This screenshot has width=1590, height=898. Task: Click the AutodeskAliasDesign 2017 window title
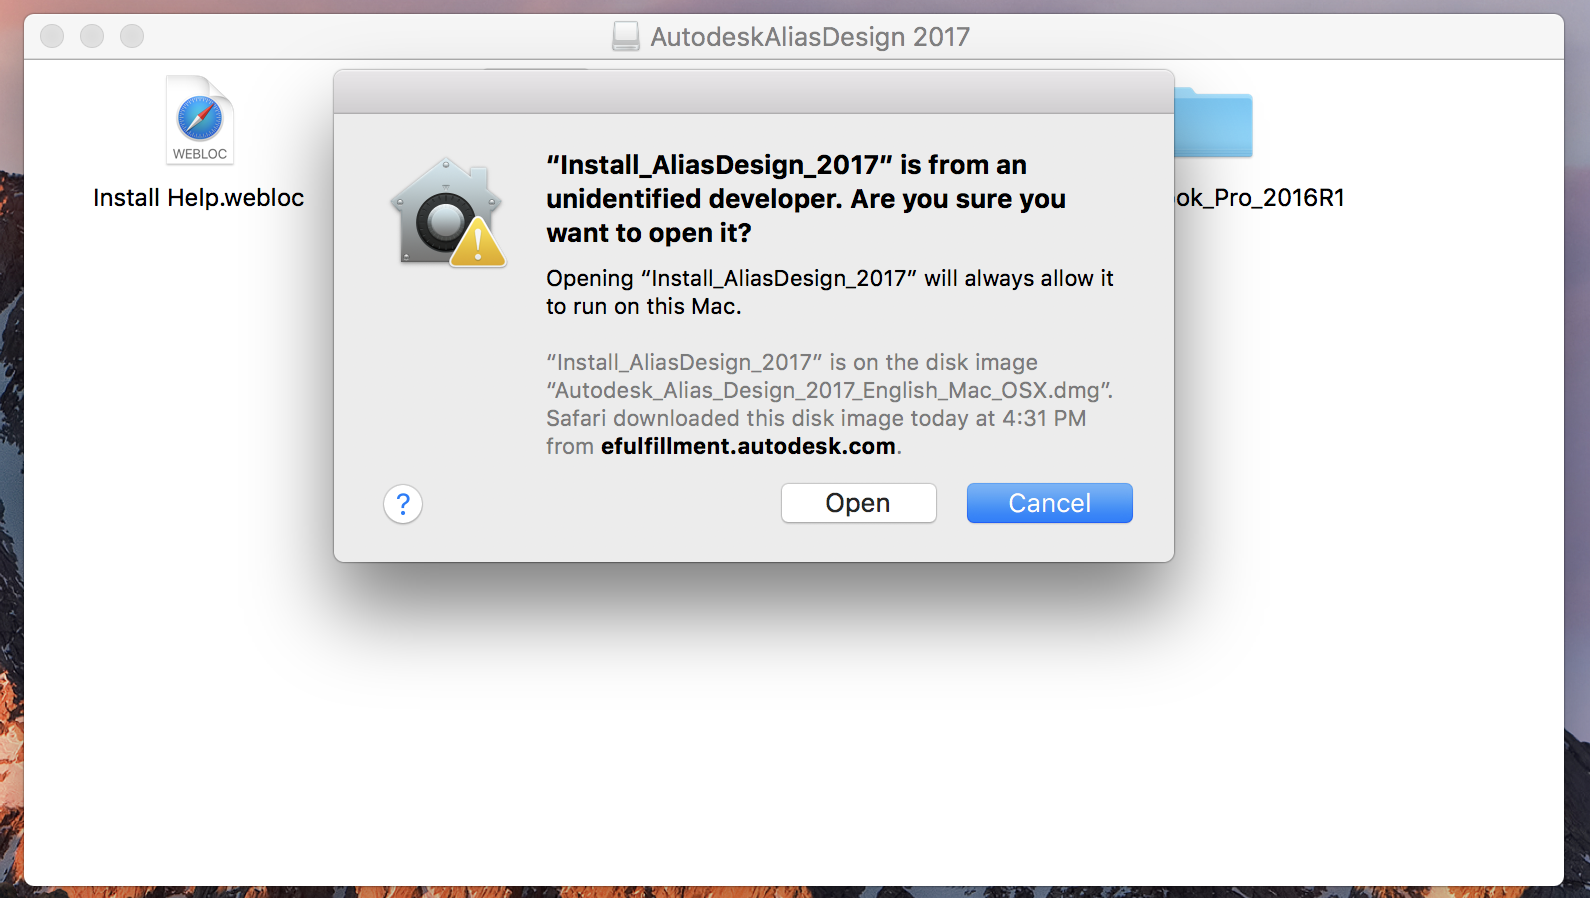(810, 37)
